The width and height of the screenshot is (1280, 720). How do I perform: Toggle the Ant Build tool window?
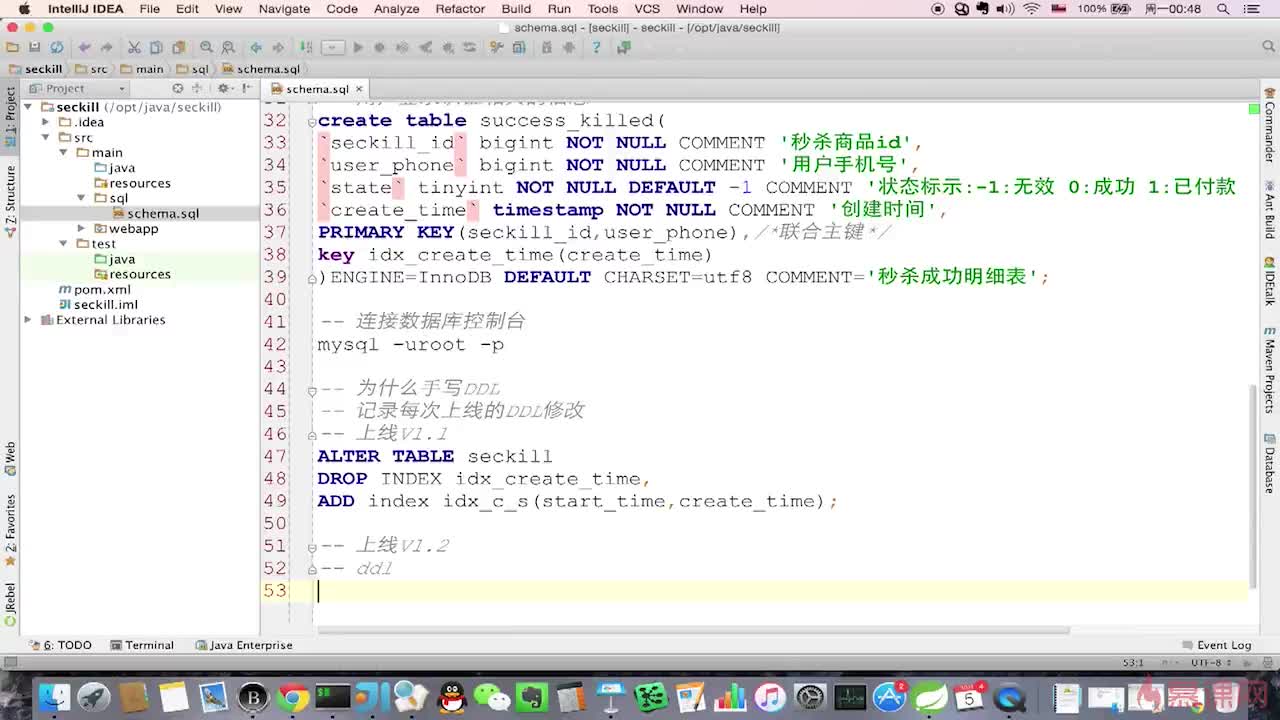pyautogui.click(x=1269, y=209)
